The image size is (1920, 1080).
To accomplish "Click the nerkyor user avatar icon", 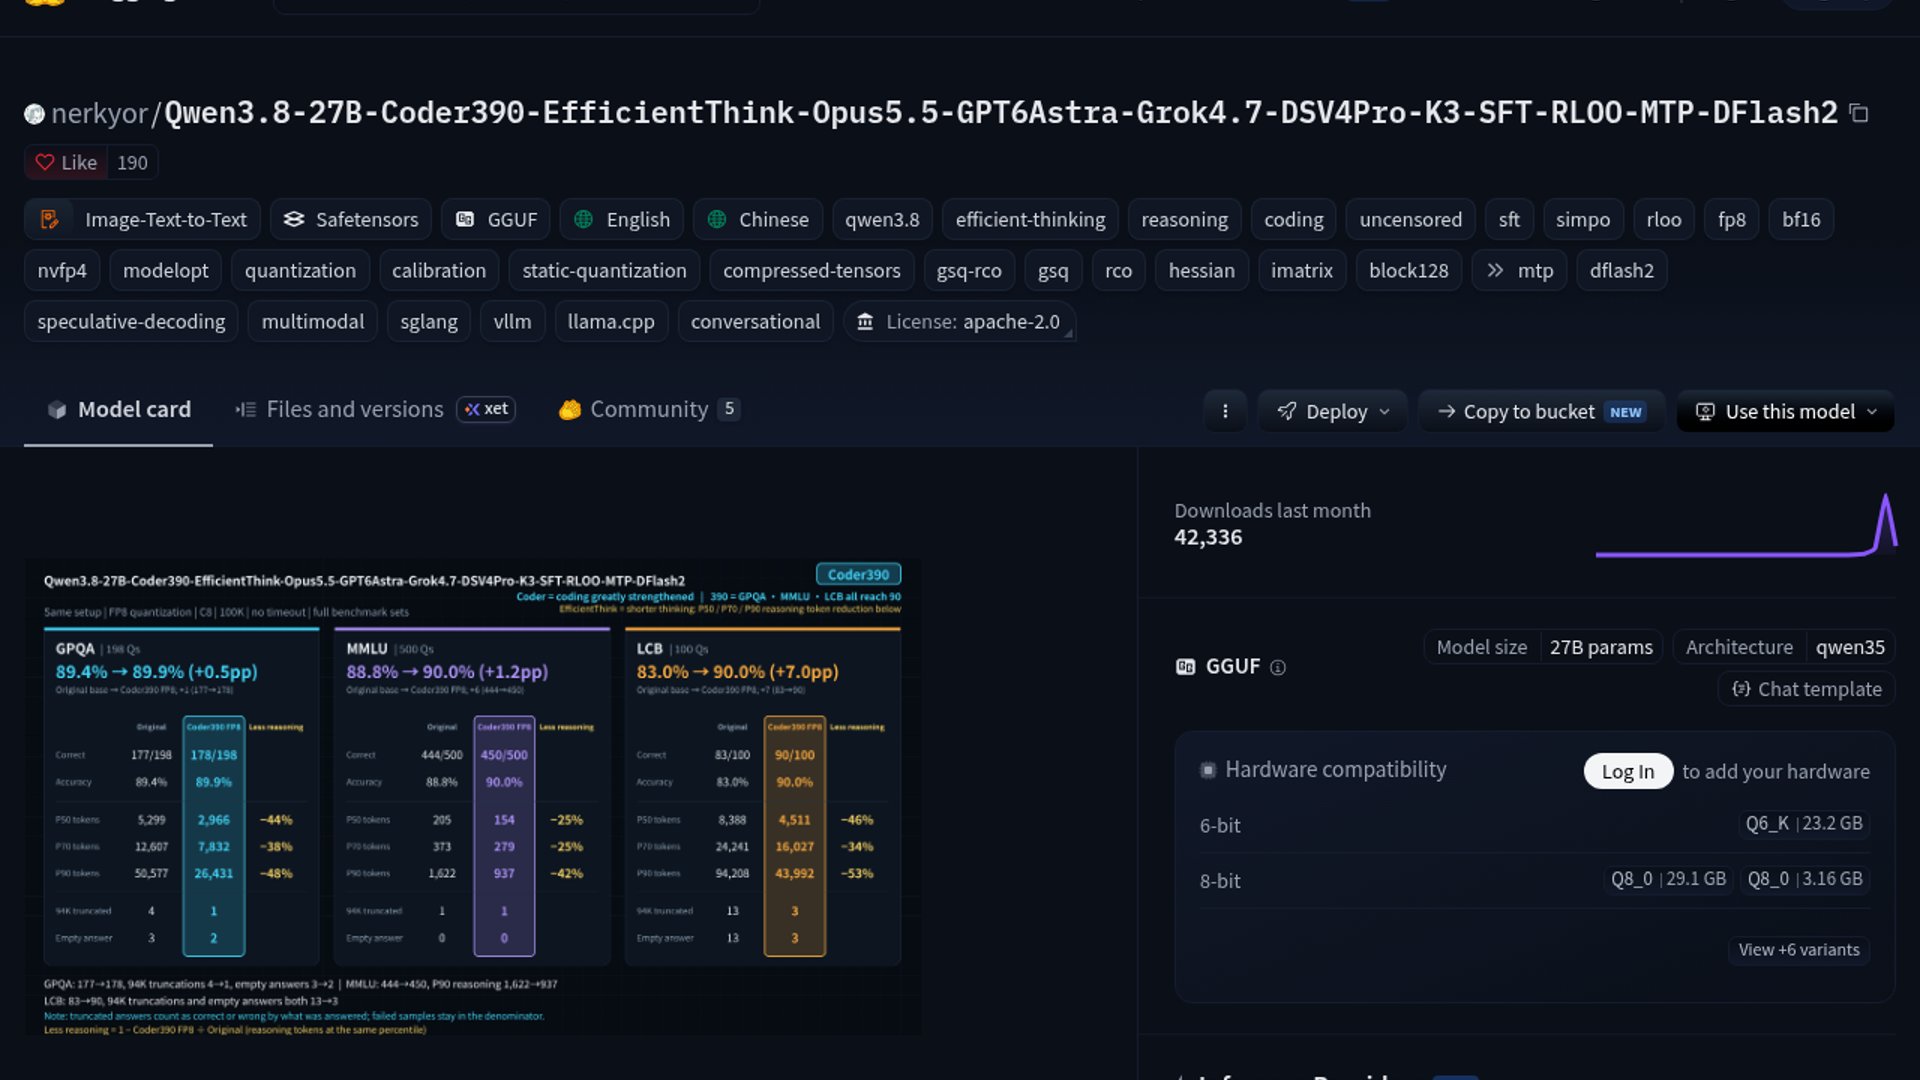I will coord(34,114).
